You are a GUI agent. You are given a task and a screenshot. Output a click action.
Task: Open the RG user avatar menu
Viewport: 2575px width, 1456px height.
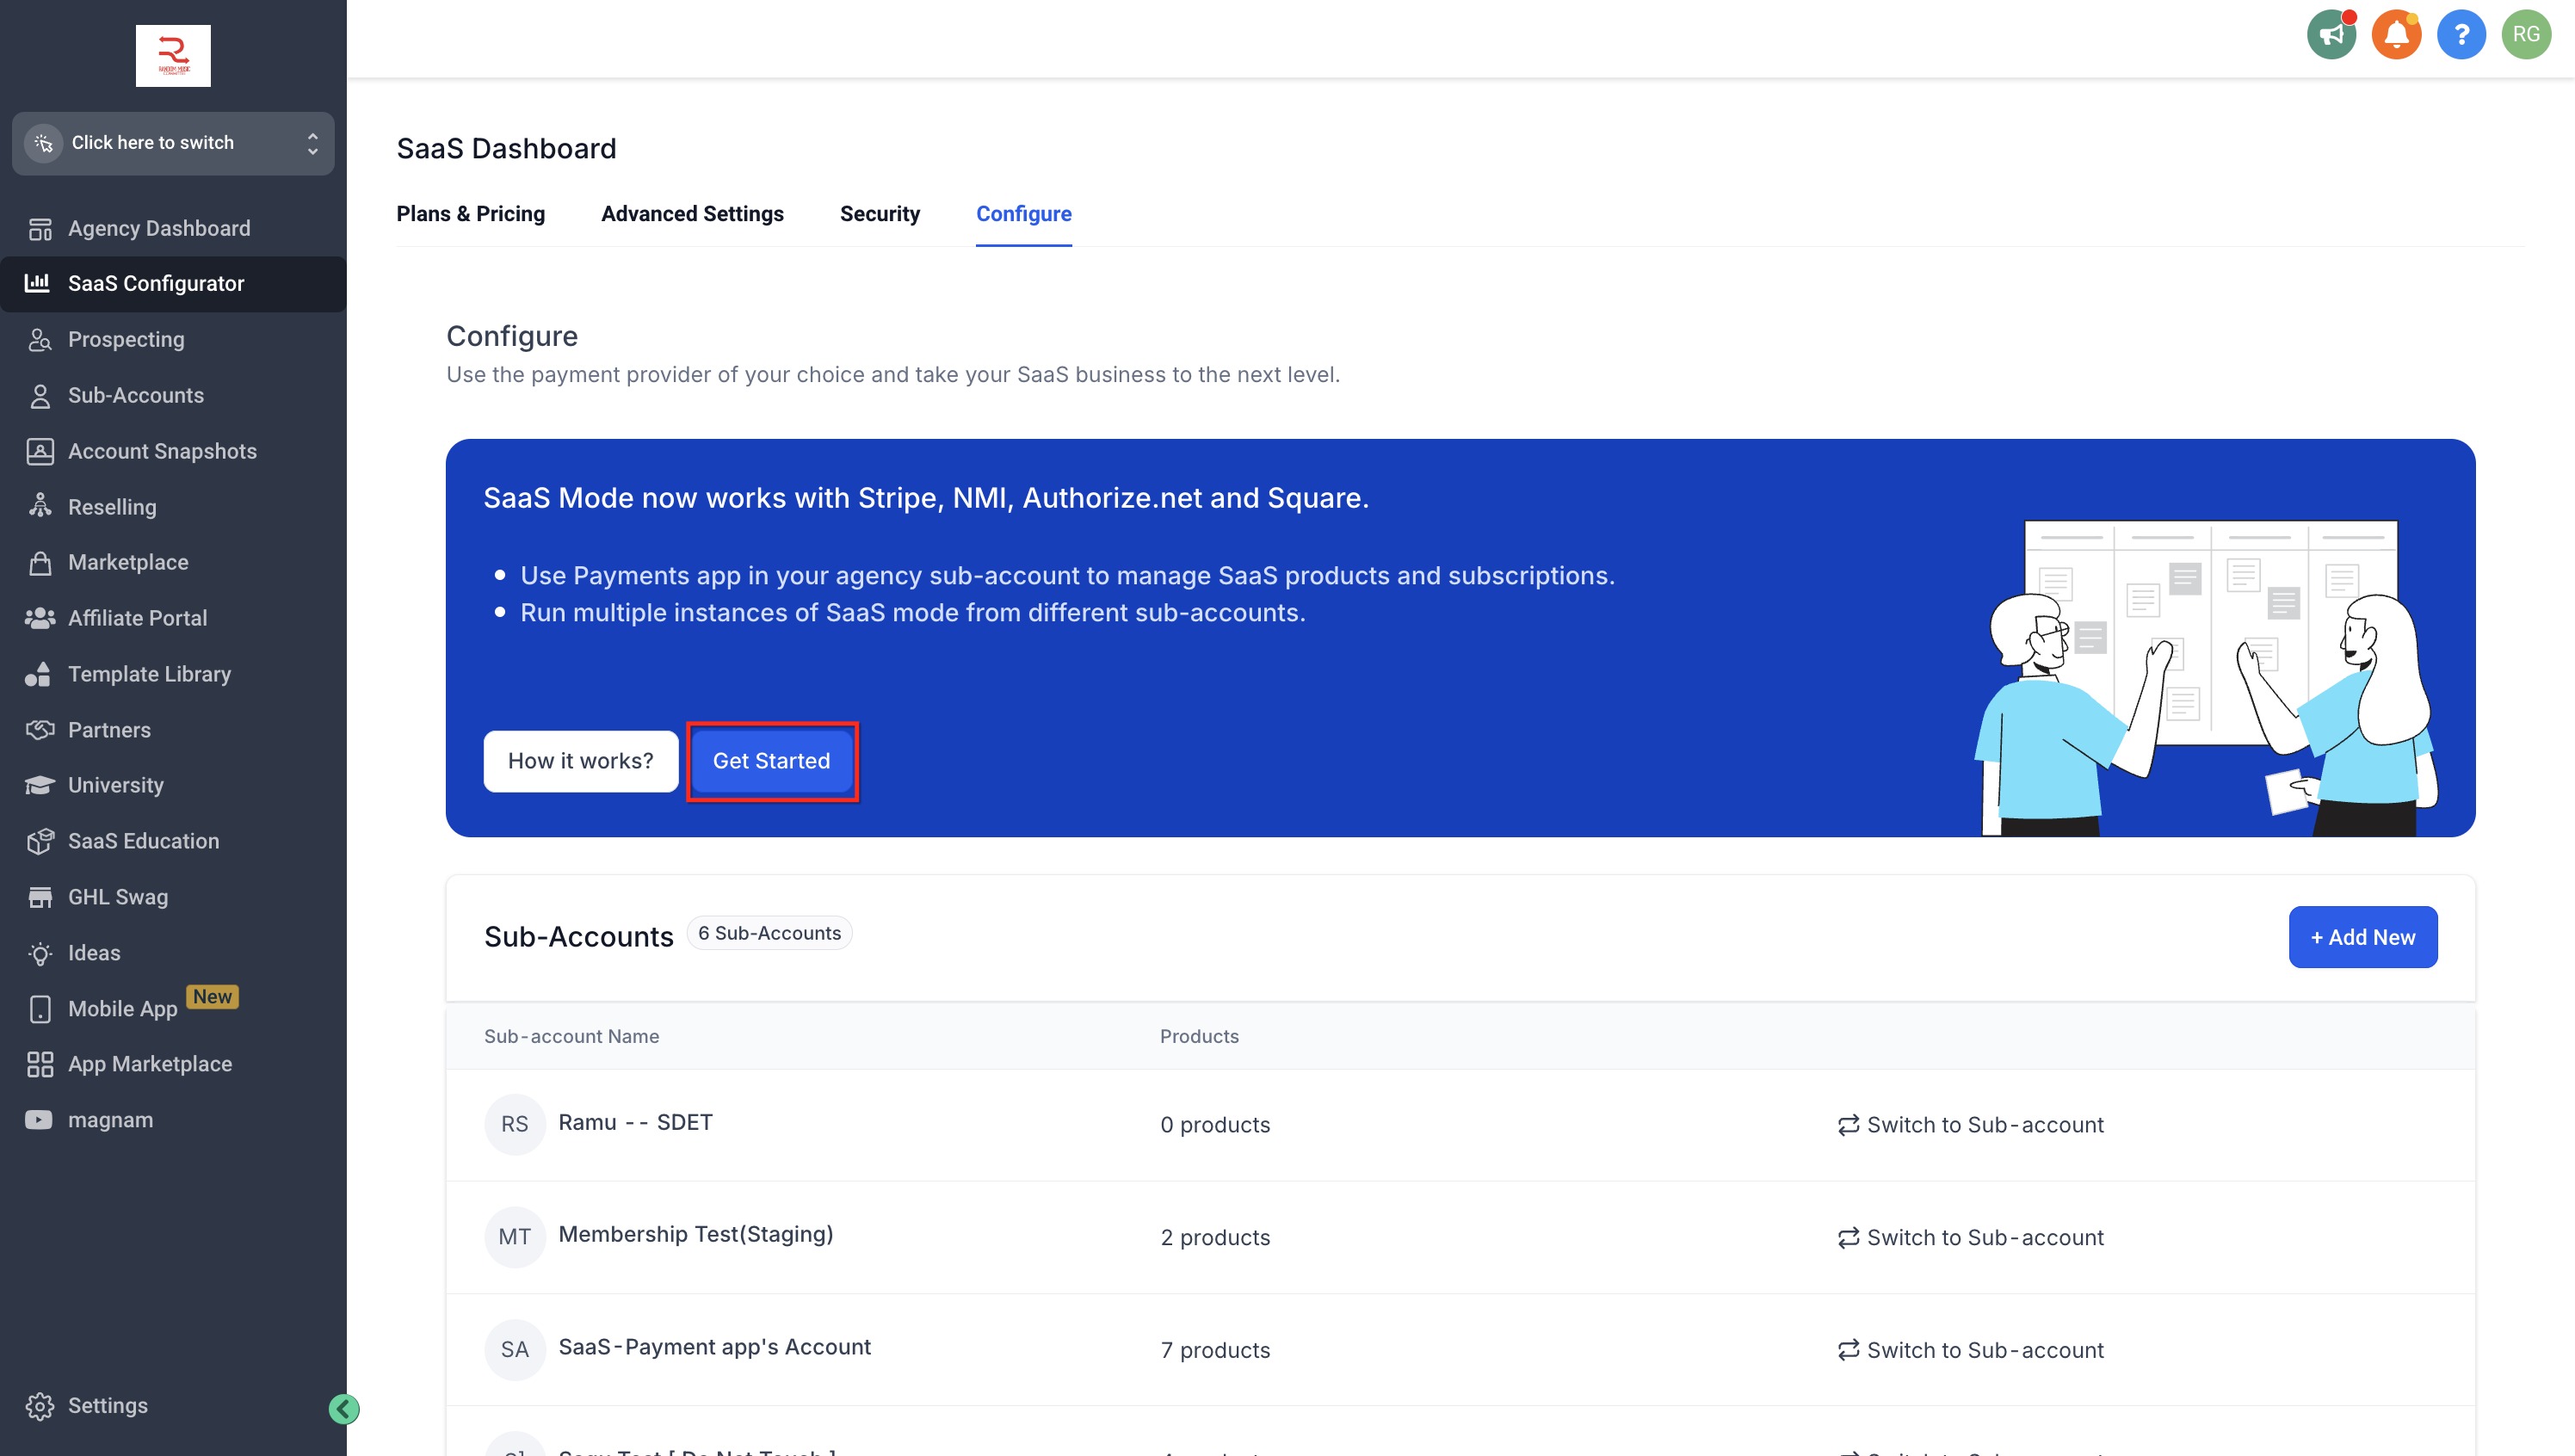pyautogui.click(x=2526, y=35)
